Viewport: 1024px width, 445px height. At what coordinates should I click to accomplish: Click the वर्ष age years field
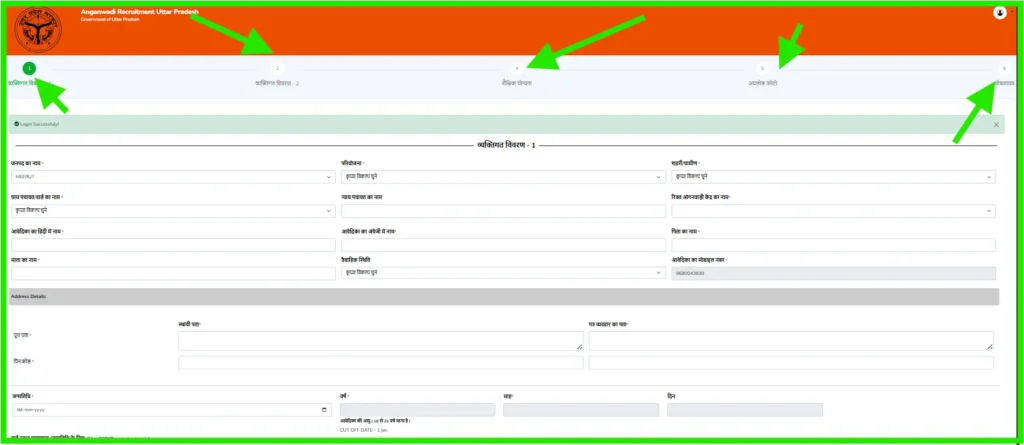(x=418, y=410)
